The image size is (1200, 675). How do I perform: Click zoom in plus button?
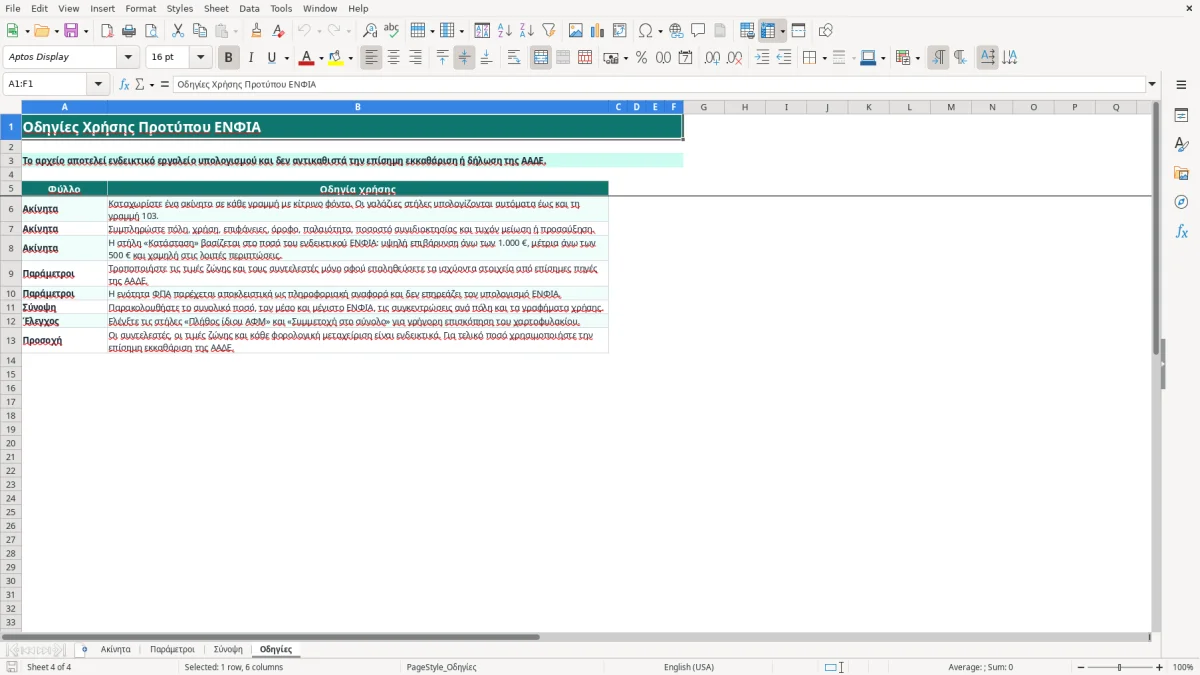click(x=1160, y=667)
